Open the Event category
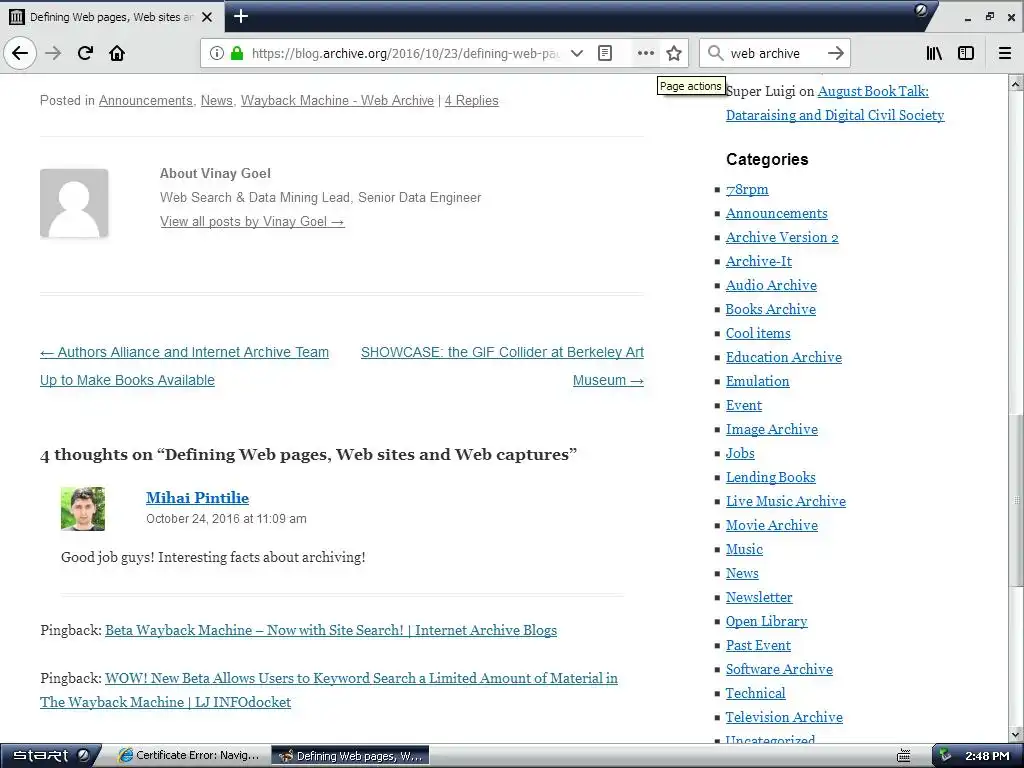Viewport: 1024px width, 768px height. pos(744,406)
